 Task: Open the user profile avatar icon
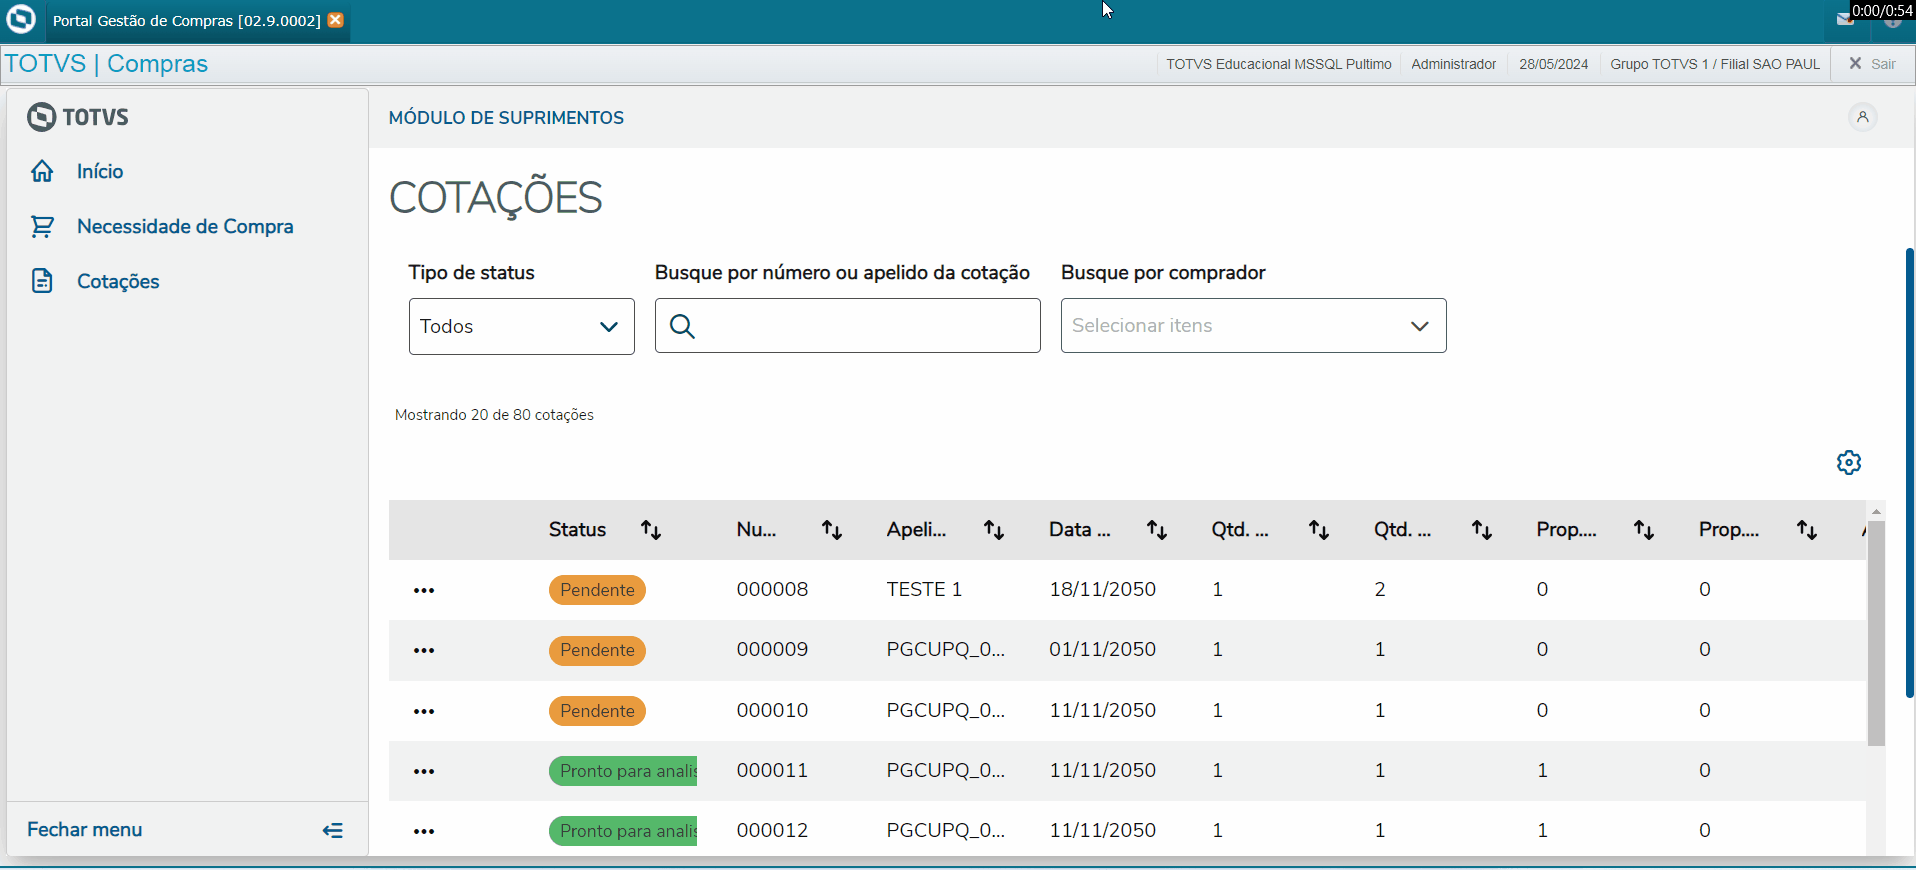tap(1863, 117)
